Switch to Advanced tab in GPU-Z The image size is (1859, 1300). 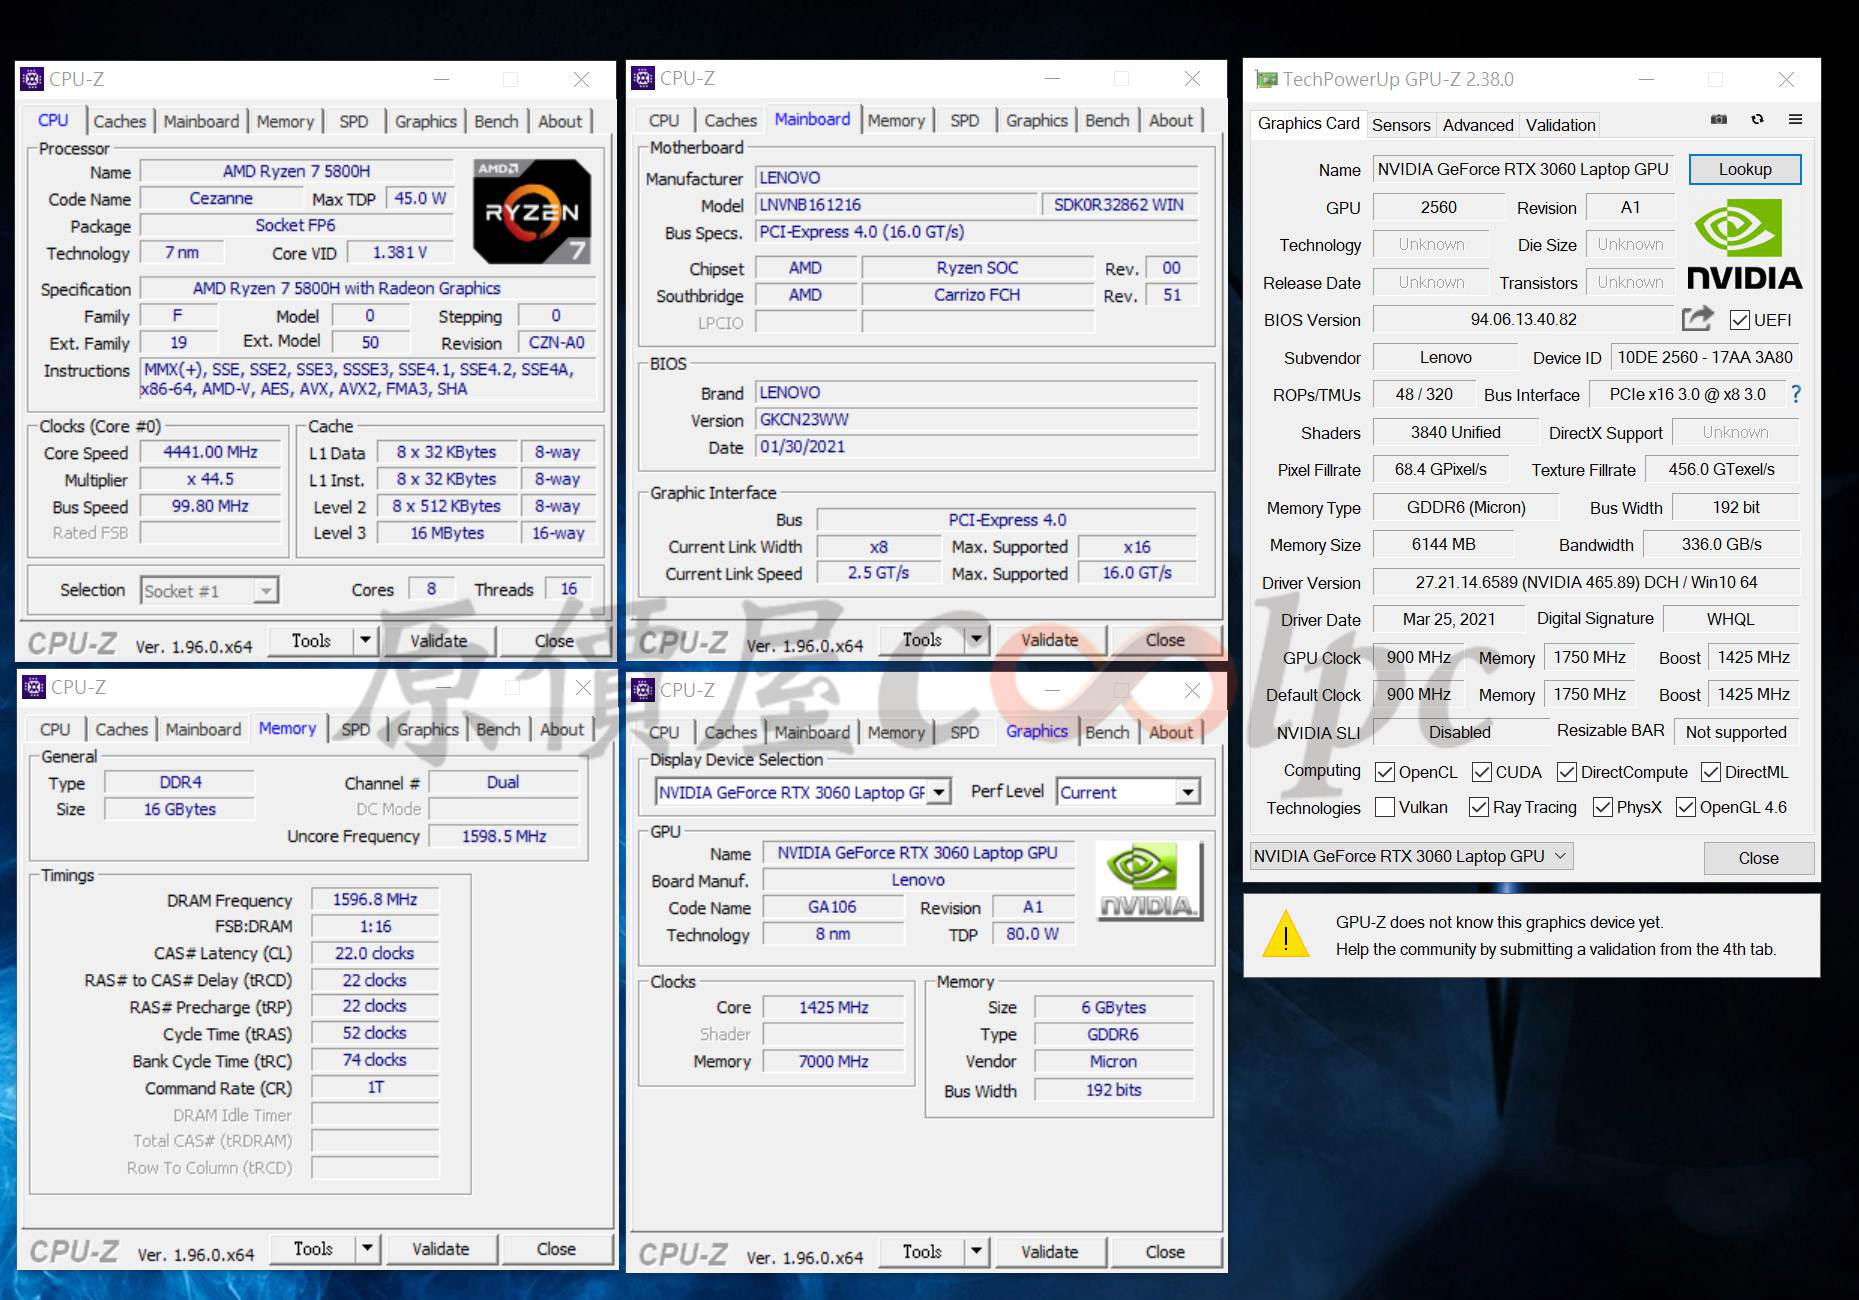tap(1478, 125)
